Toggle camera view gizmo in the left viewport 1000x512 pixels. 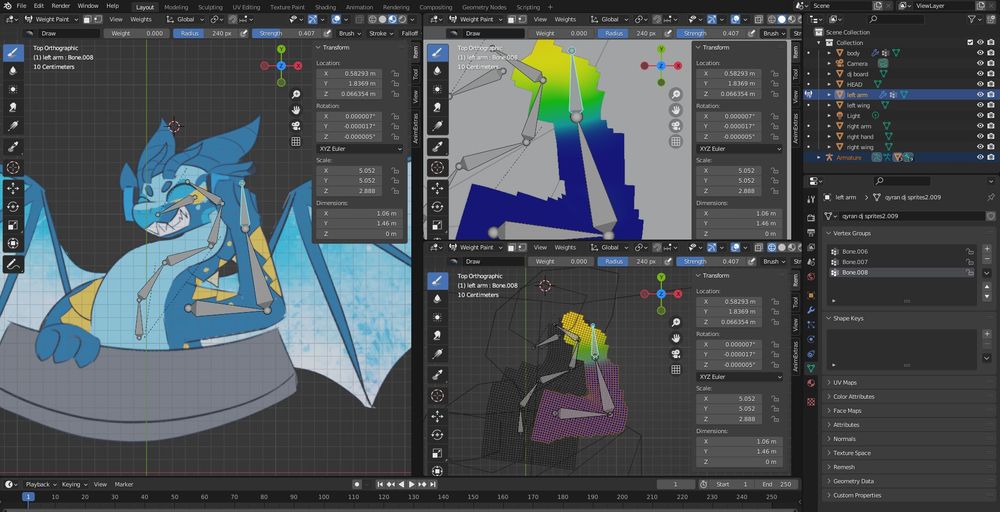pyautogui.click(x=296, y=126)
